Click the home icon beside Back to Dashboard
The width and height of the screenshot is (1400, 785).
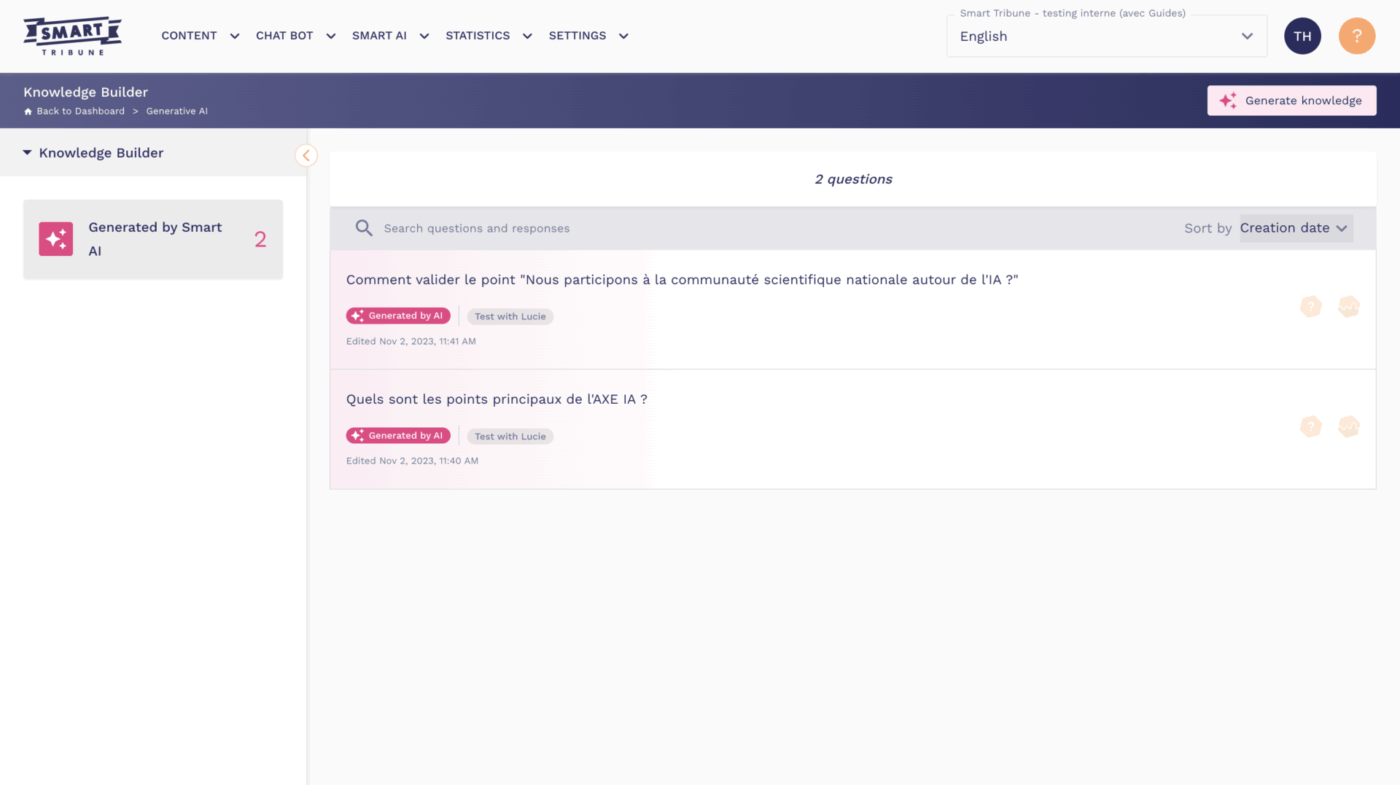click(27, 110)
